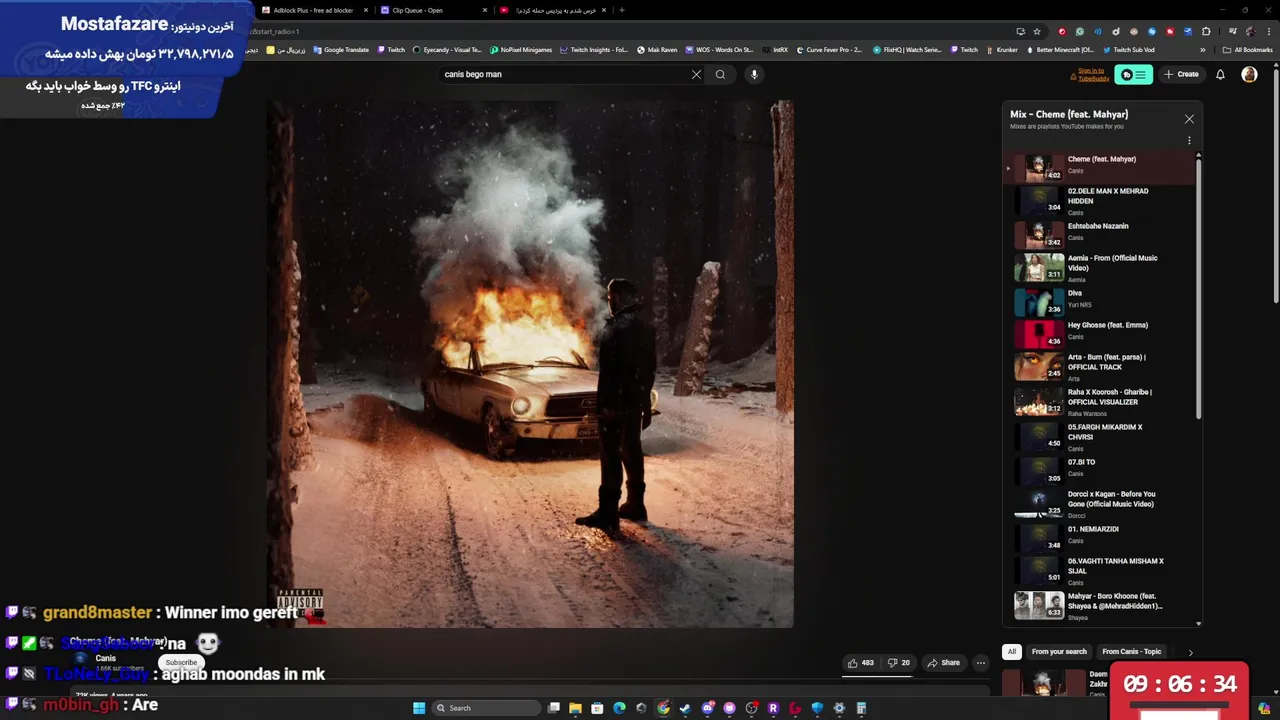Bookmark this page with the star icon

1037,31
